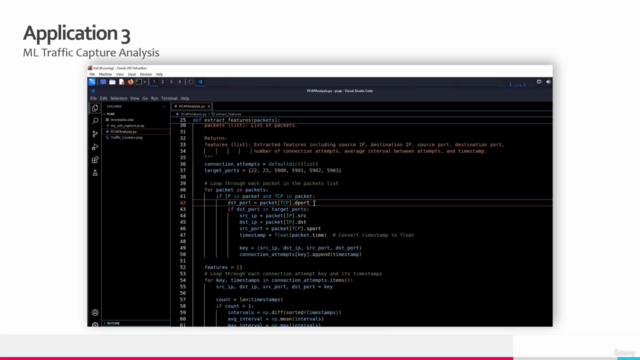Open the Run and Debug view icon
The image size is (640, 360).
click(95, 147)
